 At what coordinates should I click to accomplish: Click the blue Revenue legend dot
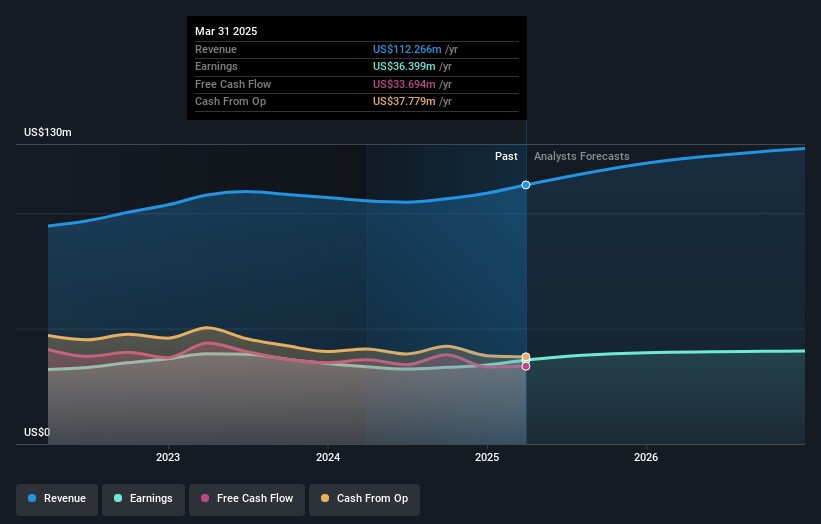click(x=33, y=498)
